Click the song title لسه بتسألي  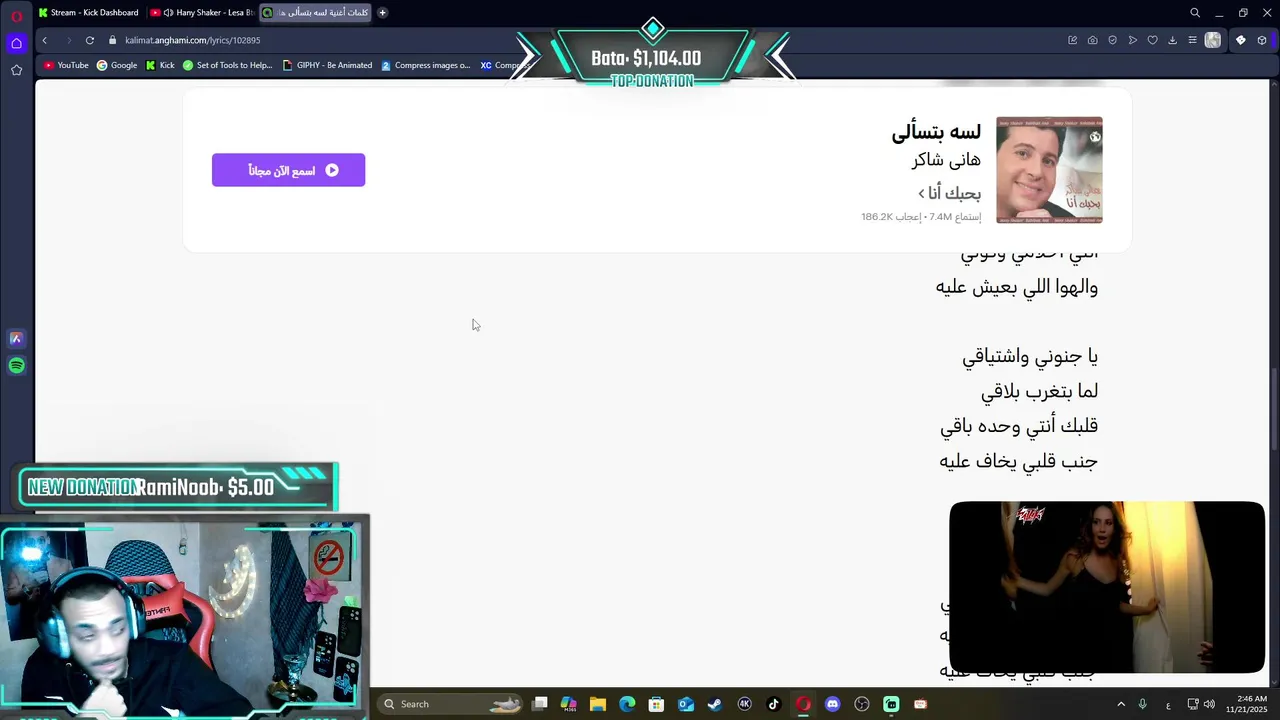[936, 131]
